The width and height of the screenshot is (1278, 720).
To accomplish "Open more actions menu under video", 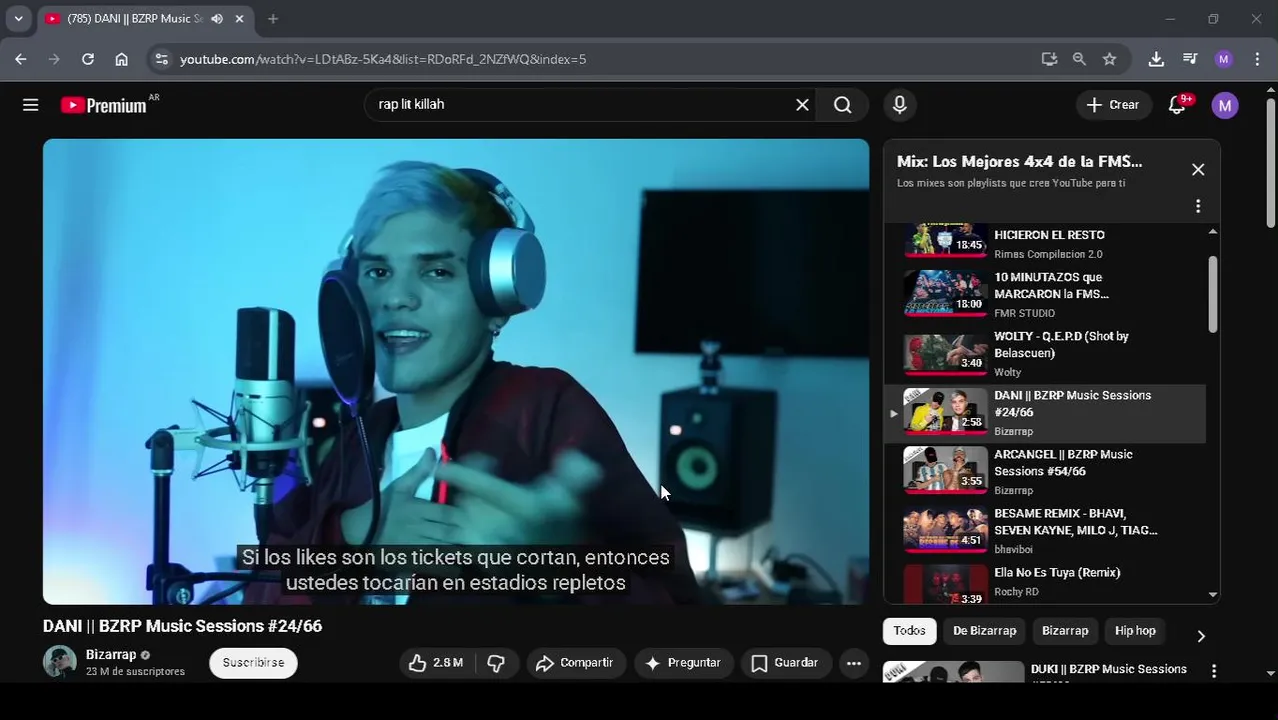I will click(853, 663).
